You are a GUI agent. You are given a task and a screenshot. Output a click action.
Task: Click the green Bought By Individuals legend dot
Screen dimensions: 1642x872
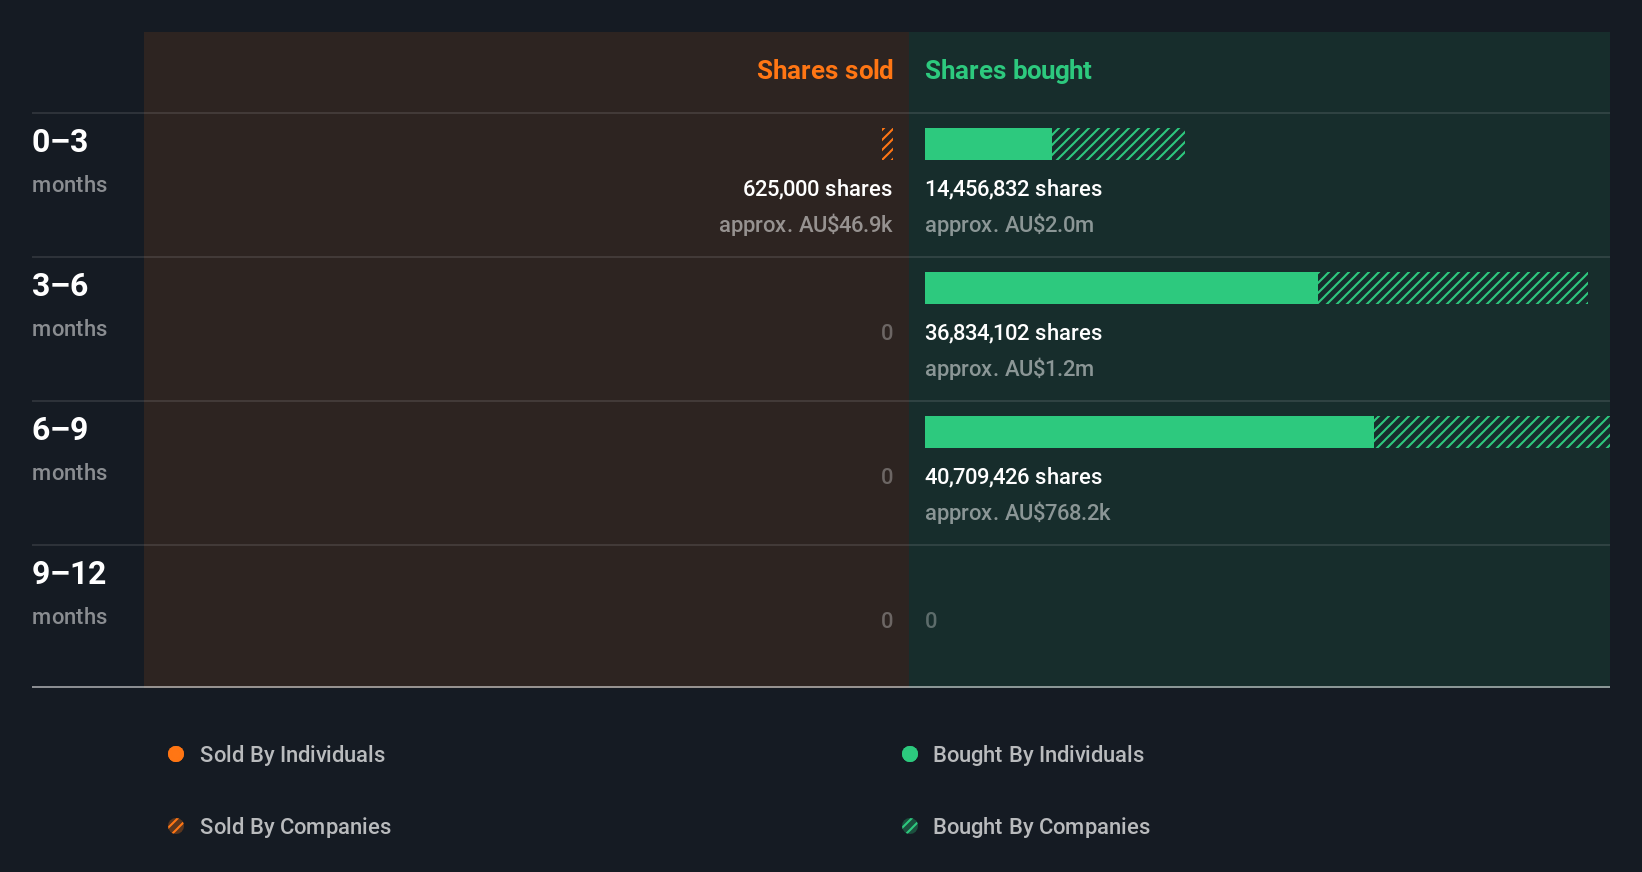910,754
